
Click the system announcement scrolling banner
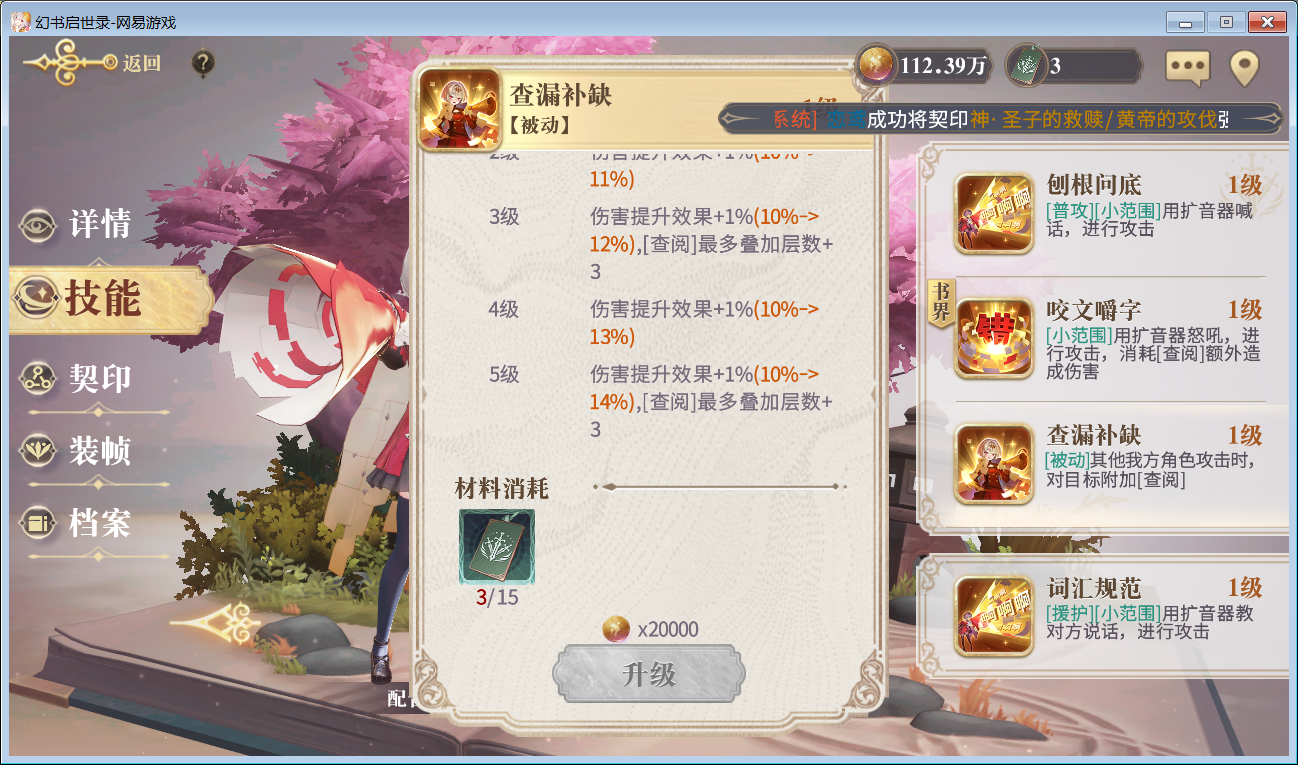pyautogui.click(x=1000, y=119)
